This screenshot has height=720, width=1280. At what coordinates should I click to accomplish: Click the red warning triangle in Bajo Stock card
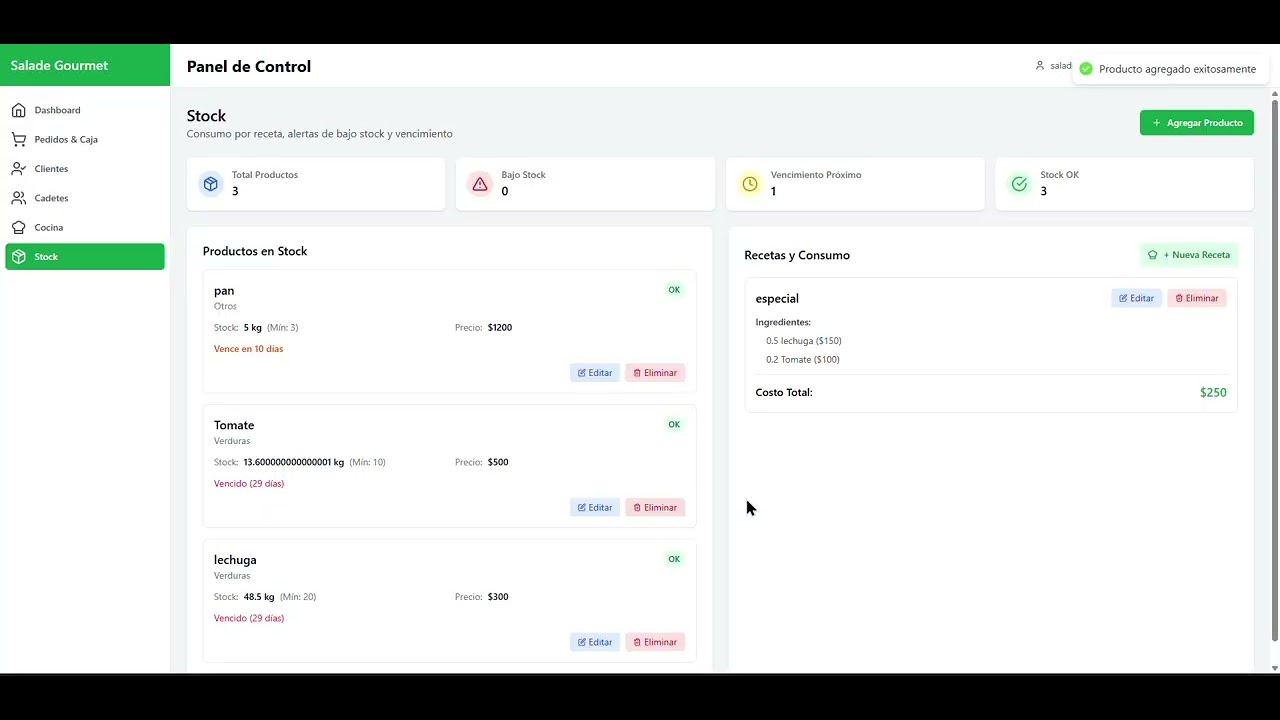coord(480,184)
